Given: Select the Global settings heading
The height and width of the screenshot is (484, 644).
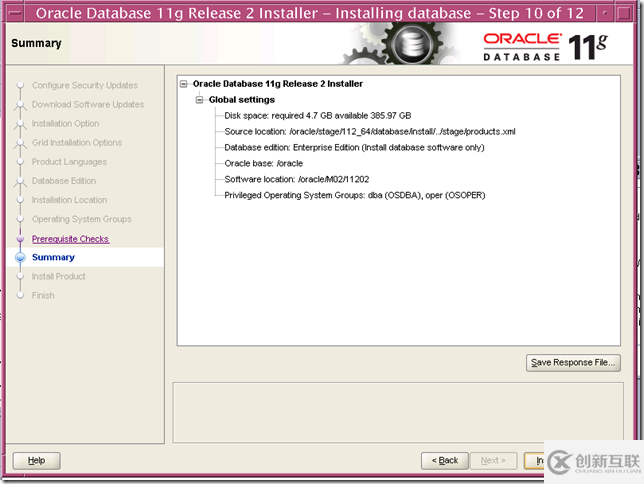Looking at the screenshot, I should point(242,100).
